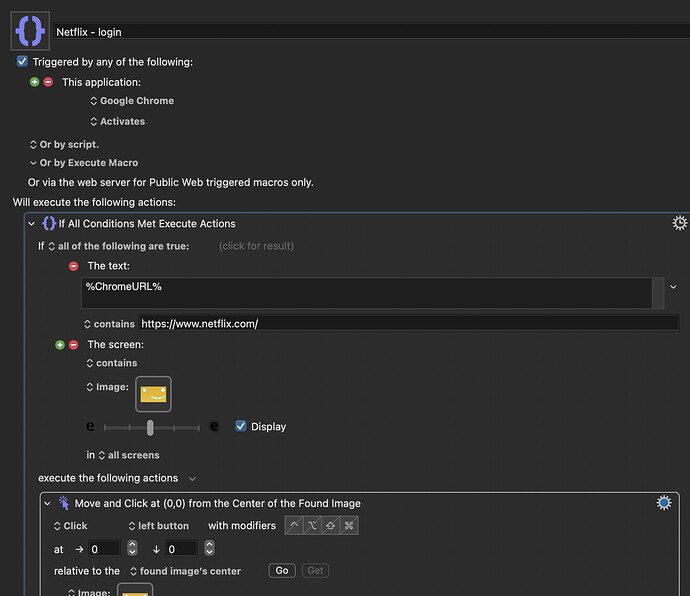Open the chevron menu beside the %ChromeURL% field

(x=673, y=287)
